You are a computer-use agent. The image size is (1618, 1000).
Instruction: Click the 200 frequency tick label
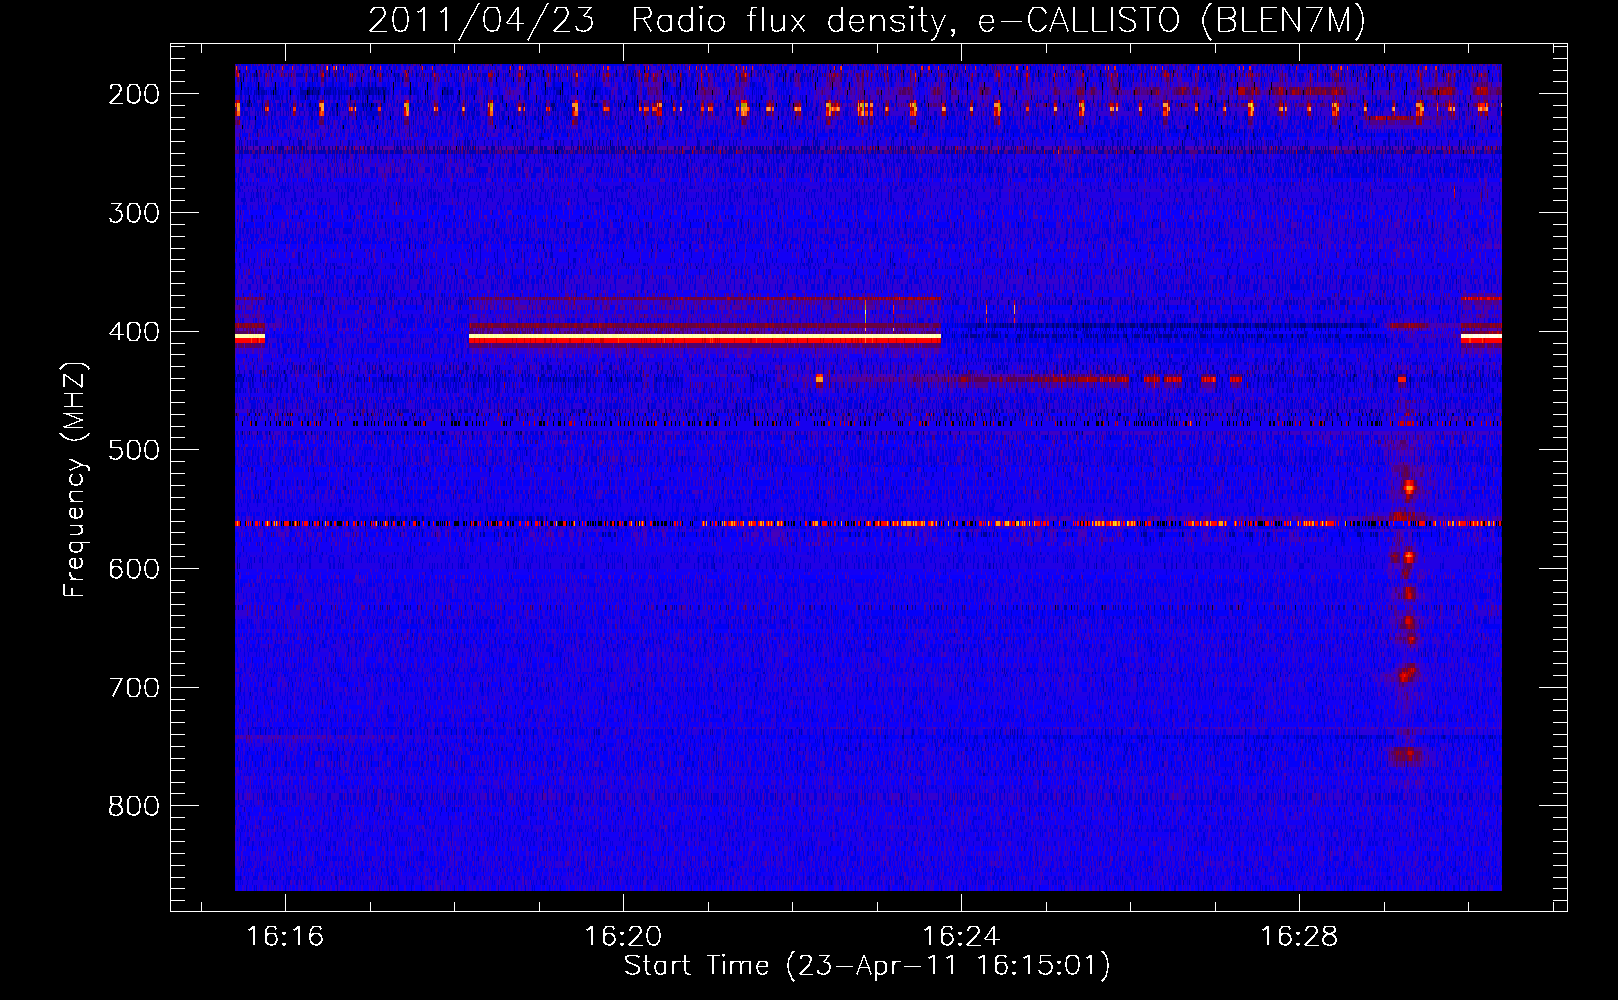[134, 94]
